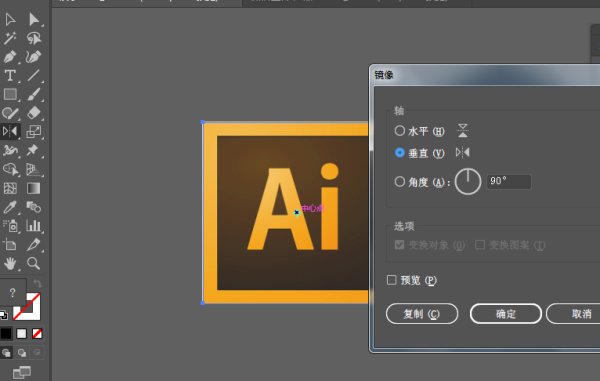The width and height of the screenshot is (600, 381).
Task: Choose the Mesh tool
Action: 10,188
